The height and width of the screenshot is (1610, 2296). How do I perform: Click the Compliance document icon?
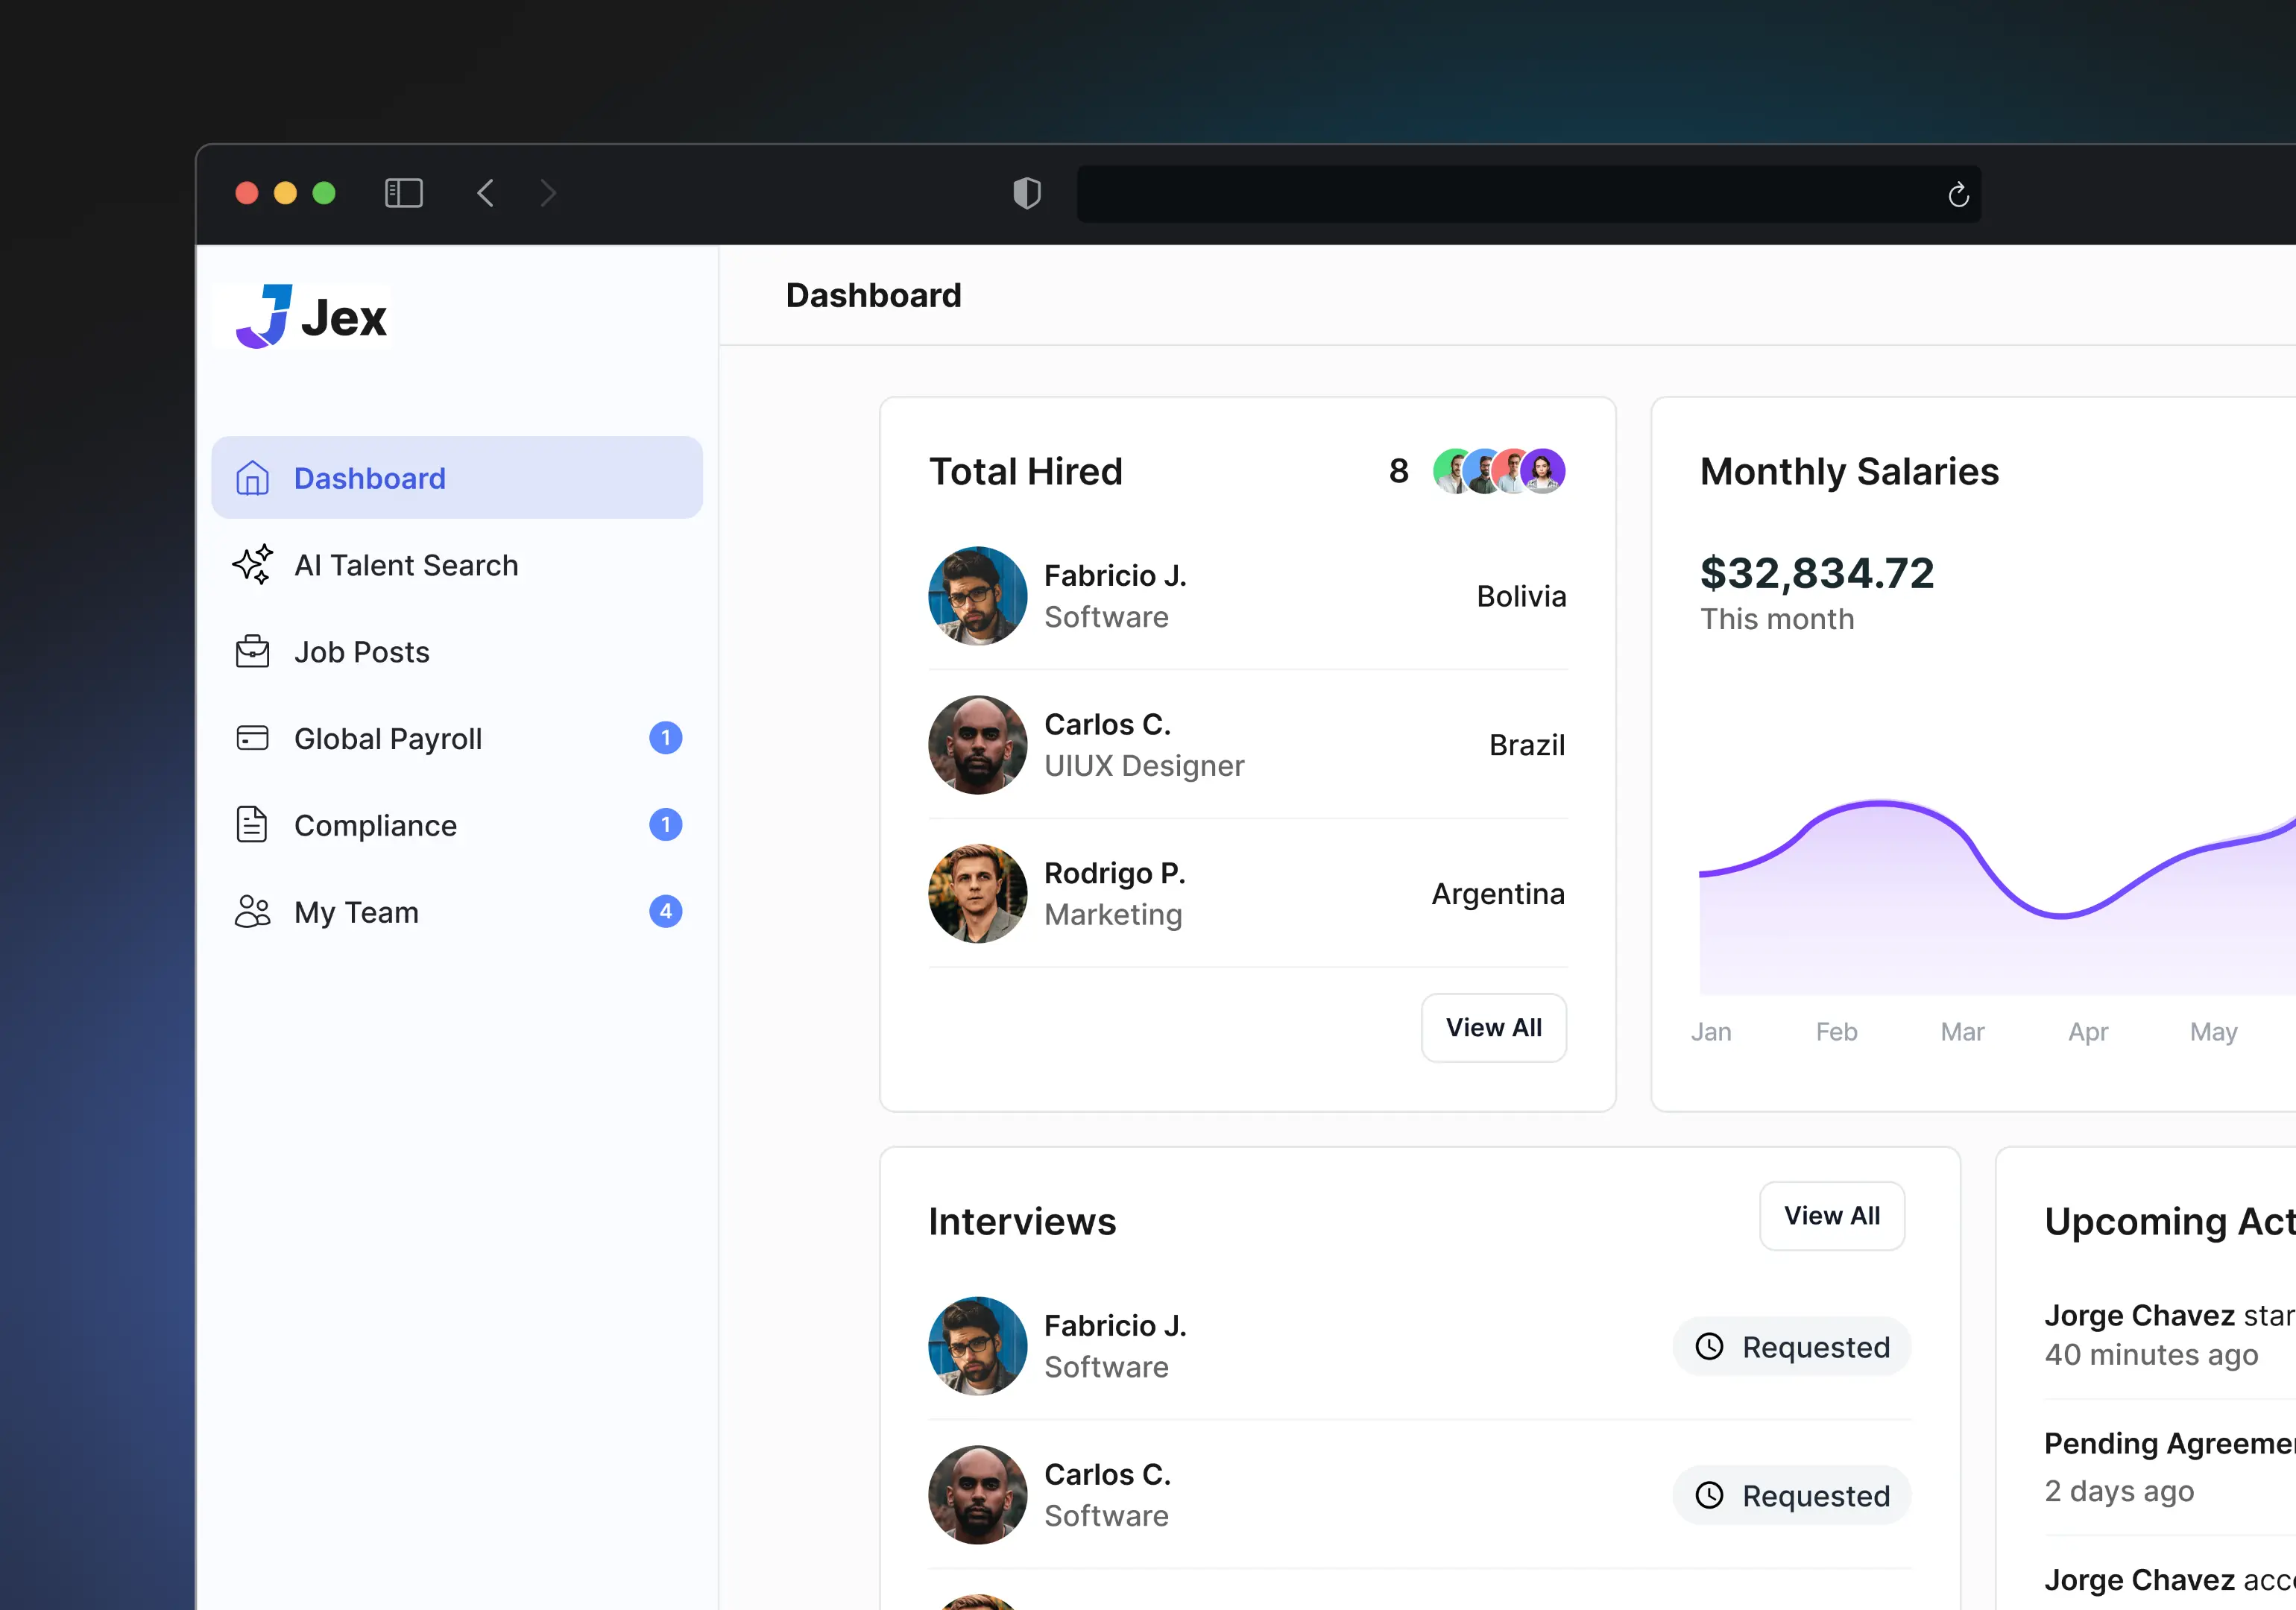point(252,824)
